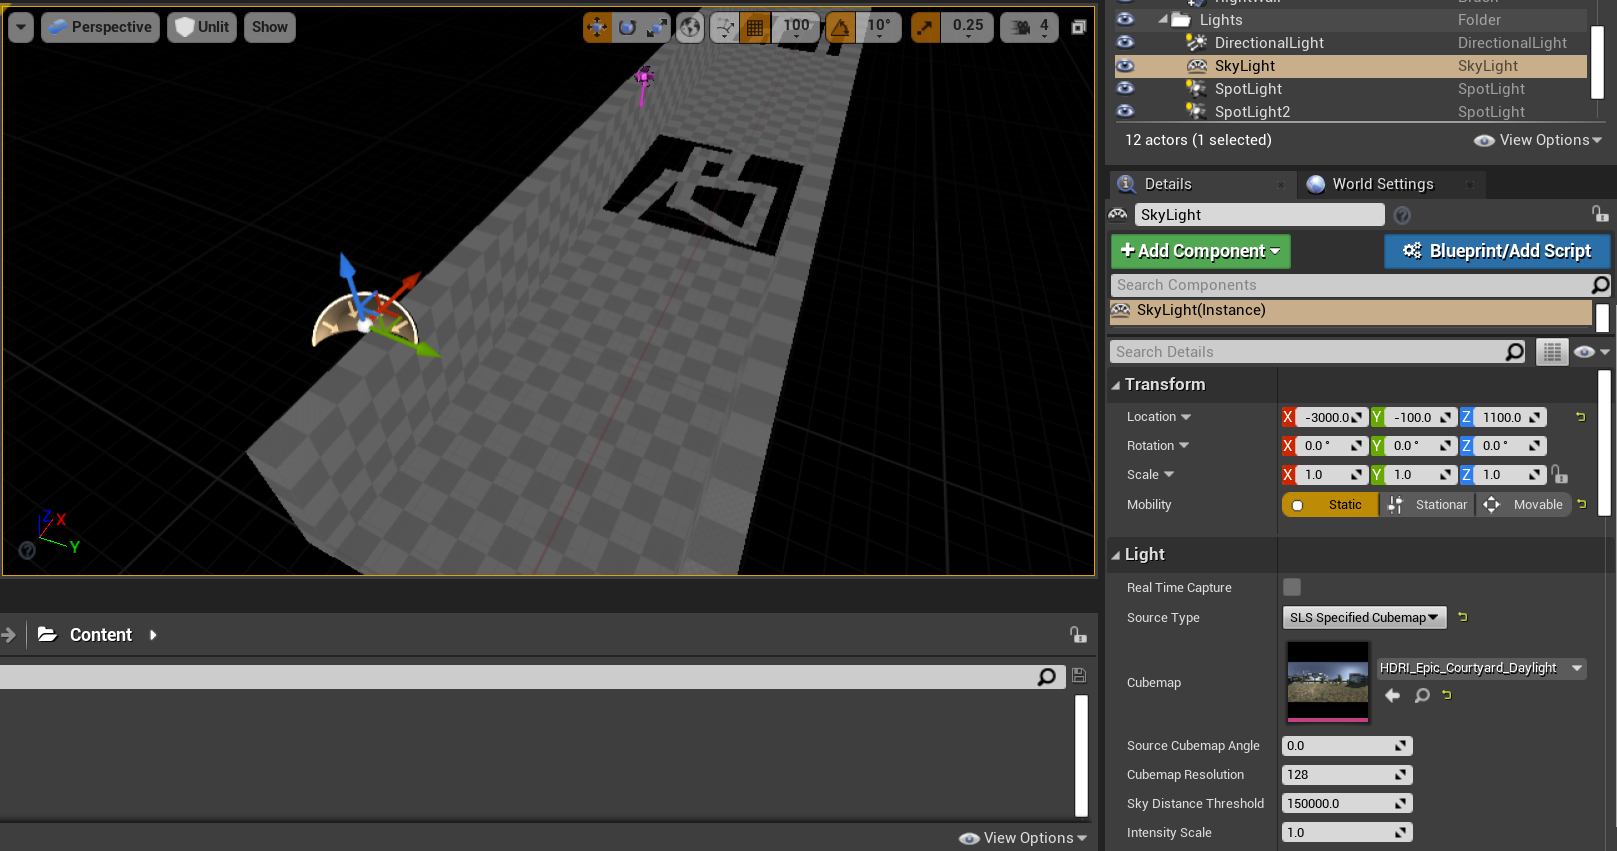Open the Source Type dropdown
The height and width of the screenshot is (851, 1617).
click(x=1364, y=618)
